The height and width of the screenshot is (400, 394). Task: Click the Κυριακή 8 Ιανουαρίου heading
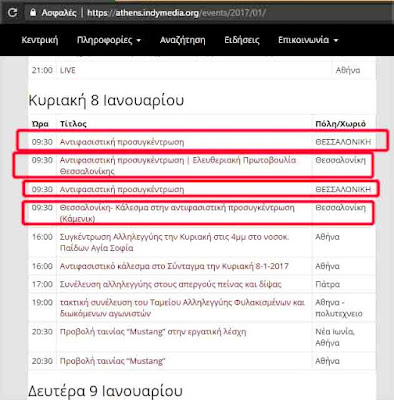(x=106, y=100)
